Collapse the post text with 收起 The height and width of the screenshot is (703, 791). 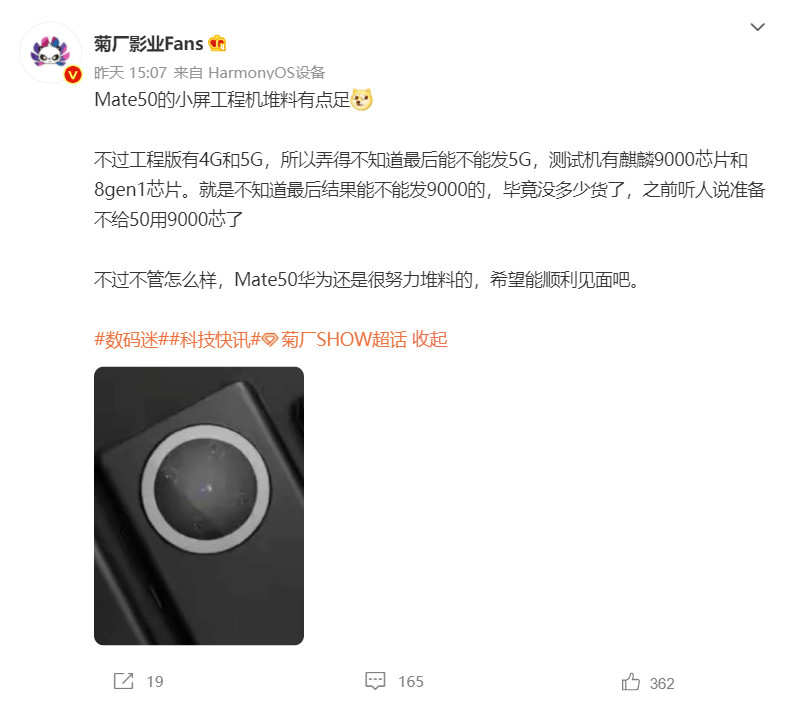tap(429, 340)
